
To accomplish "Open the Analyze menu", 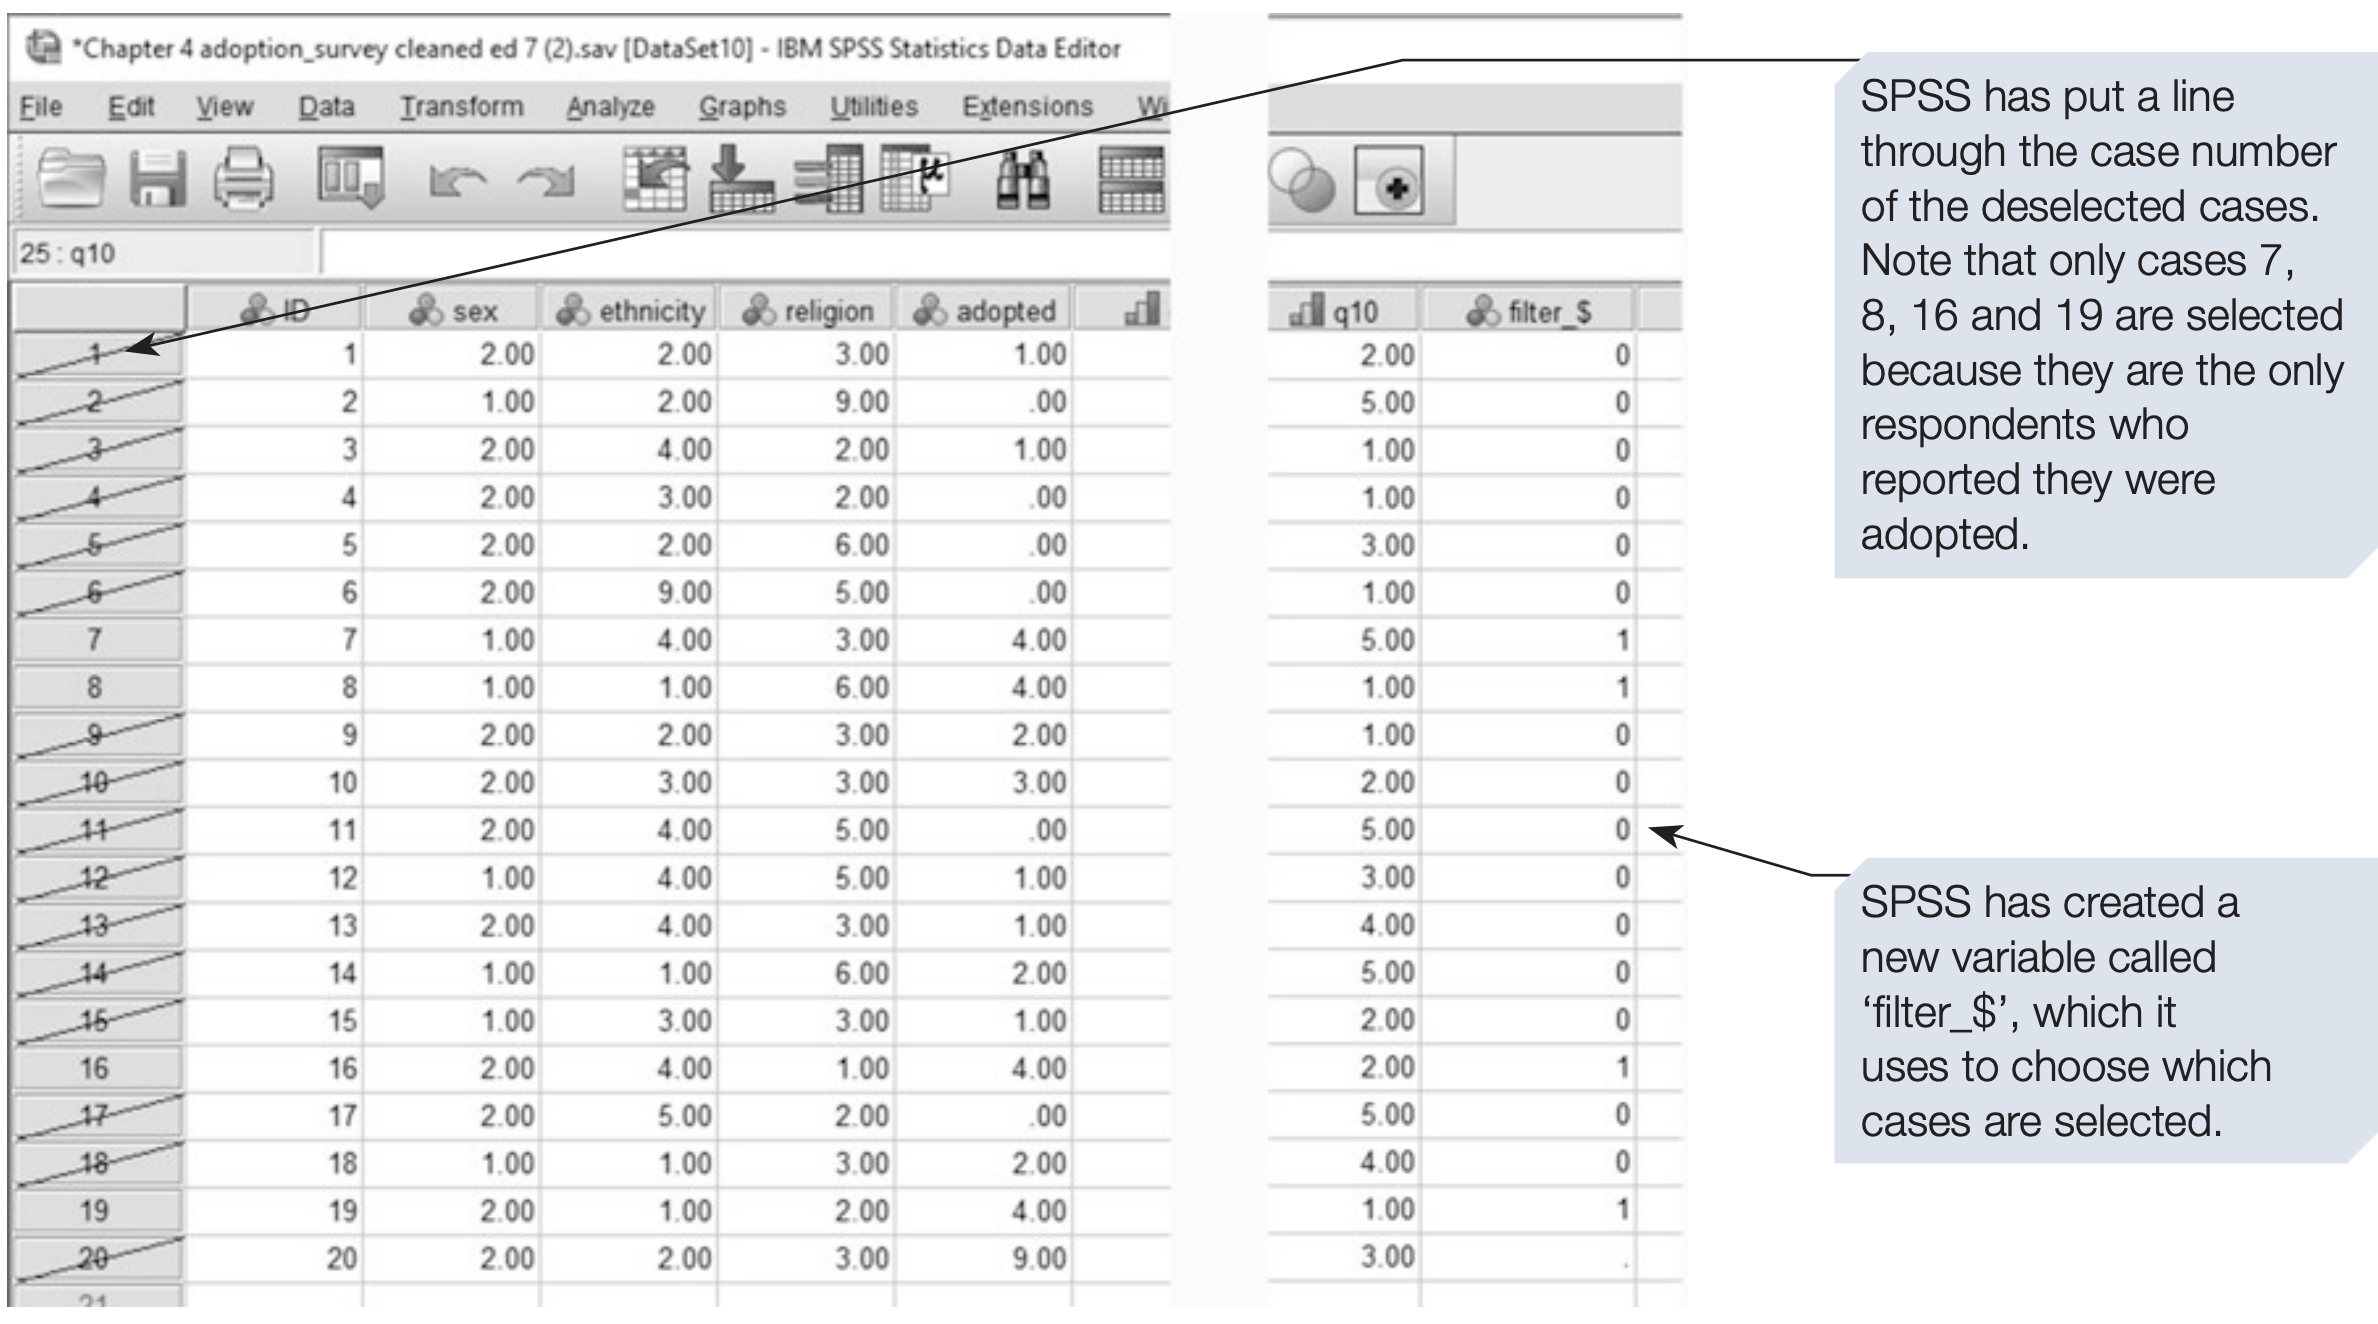I will tap(610, 106).
